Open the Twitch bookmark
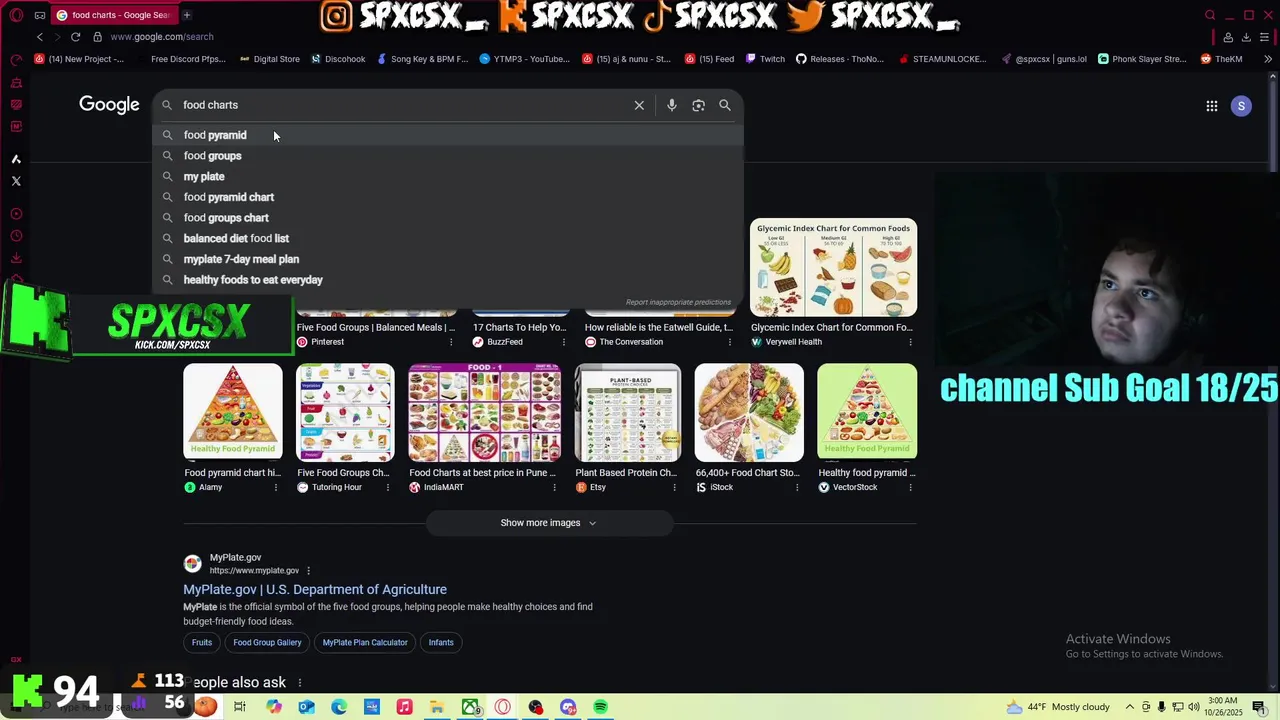 [x=765, y=59]
